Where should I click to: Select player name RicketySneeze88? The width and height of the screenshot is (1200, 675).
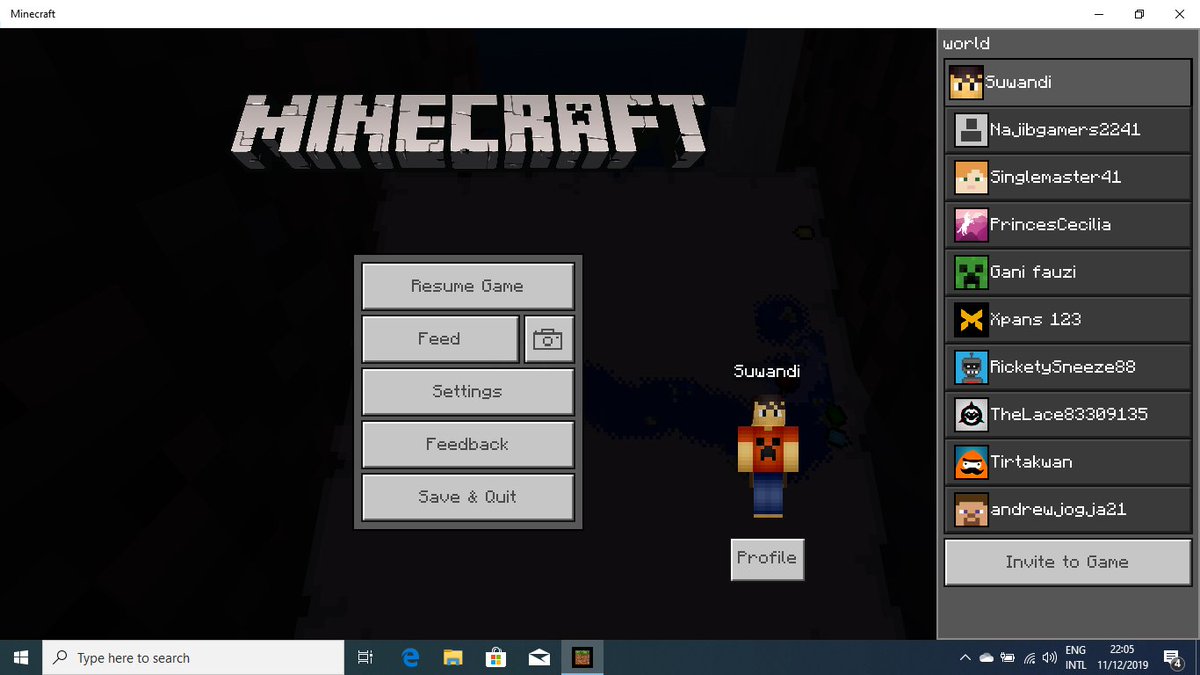pos(1063,367)
